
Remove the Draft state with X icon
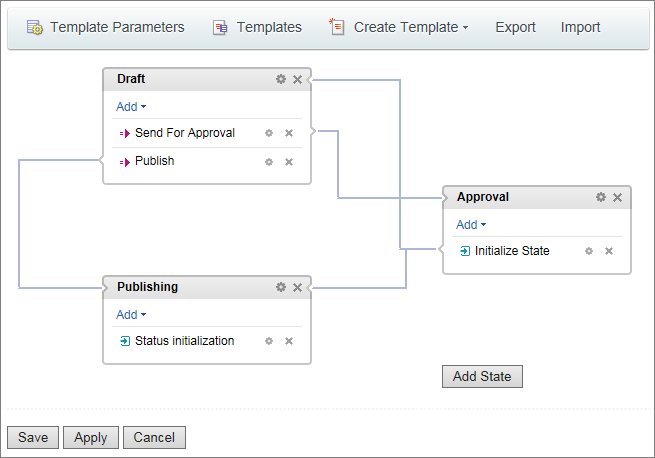tap(297, 79)
